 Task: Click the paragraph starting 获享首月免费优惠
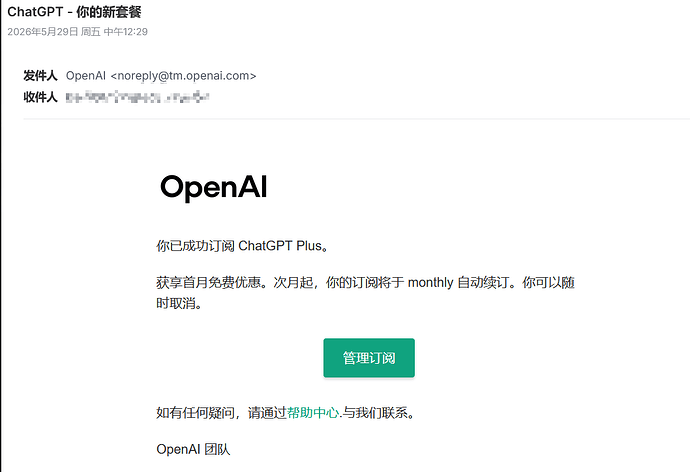(x=365, y=293)
